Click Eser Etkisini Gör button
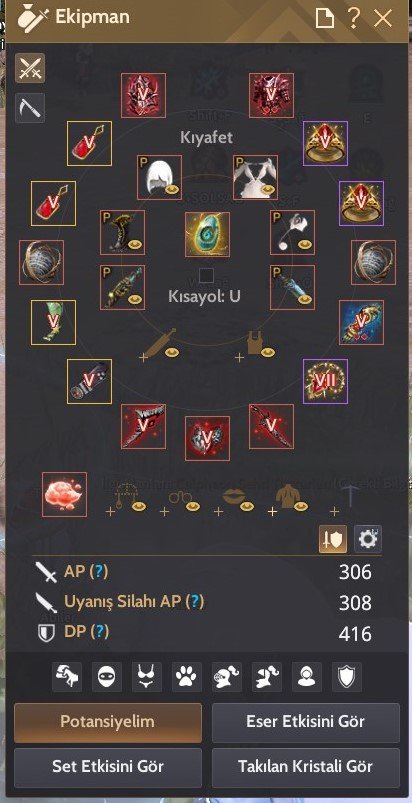Image resolution: width=412 pixels, height=803 pixels. point(306,723)
